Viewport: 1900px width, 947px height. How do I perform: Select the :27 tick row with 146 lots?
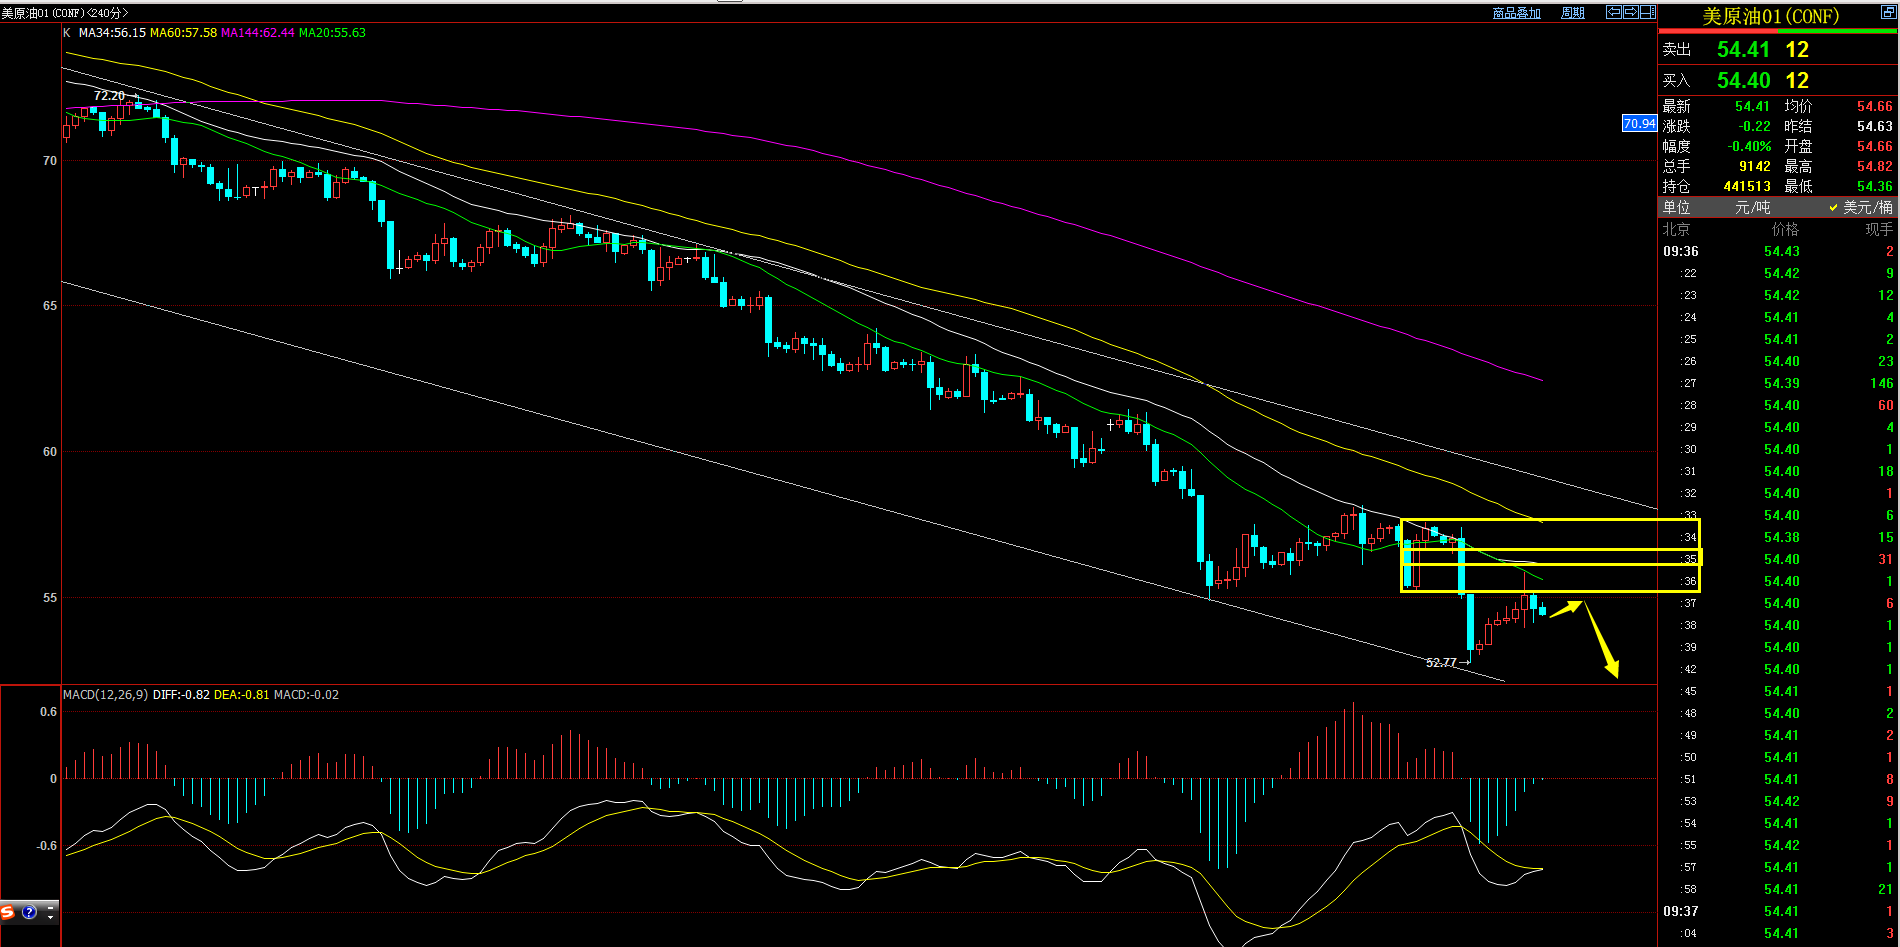[x=1778, y=384]
